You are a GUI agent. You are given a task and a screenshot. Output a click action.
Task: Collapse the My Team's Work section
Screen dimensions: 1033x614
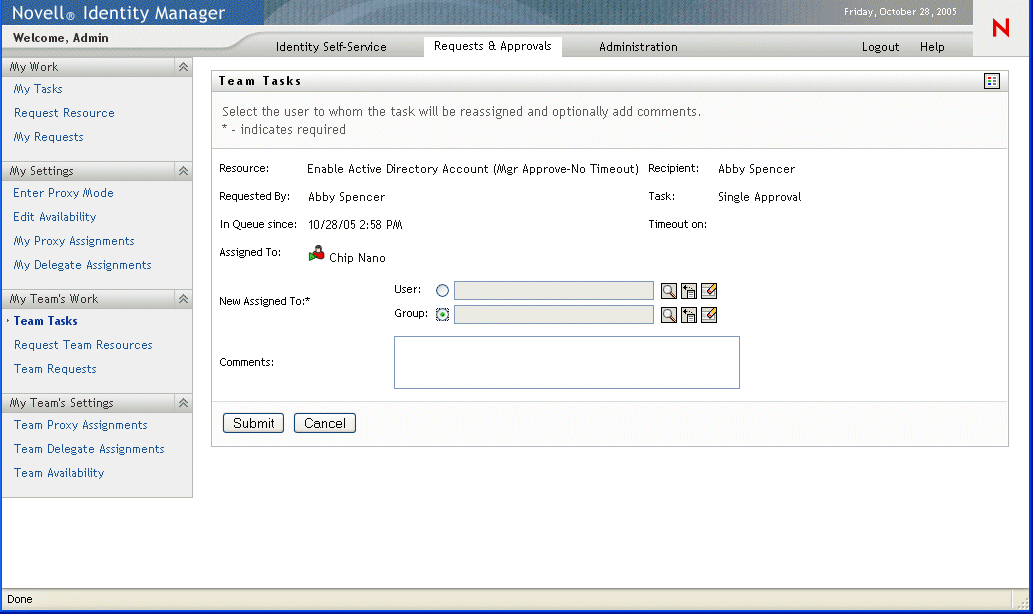point(183,299)
